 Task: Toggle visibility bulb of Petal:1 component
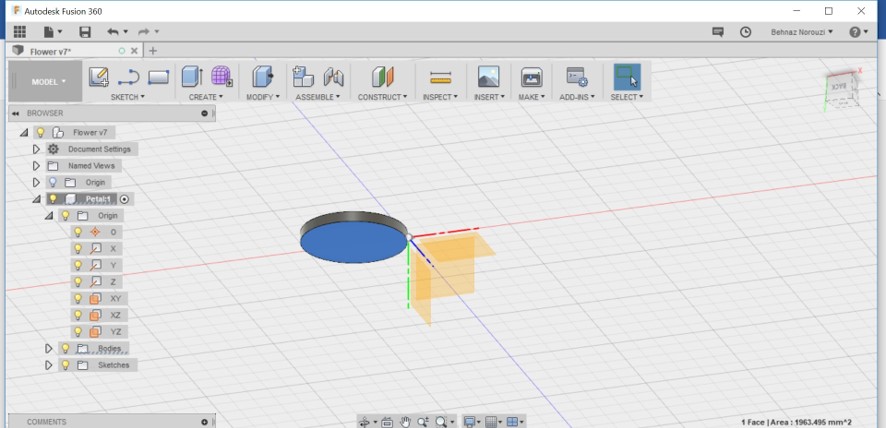(x=53, y=199)
